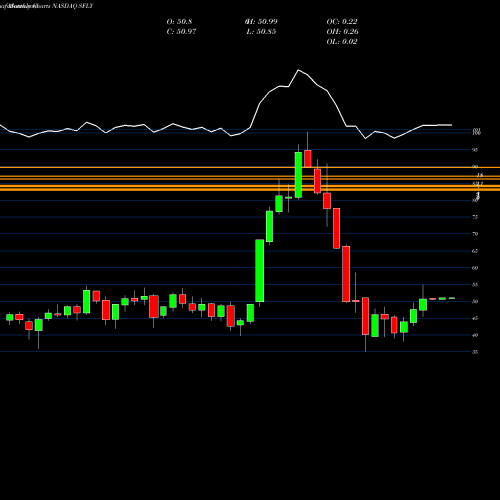Screen dimensions: 500x500
Task: Click the 60 price axis label
Action: (475, 268)
